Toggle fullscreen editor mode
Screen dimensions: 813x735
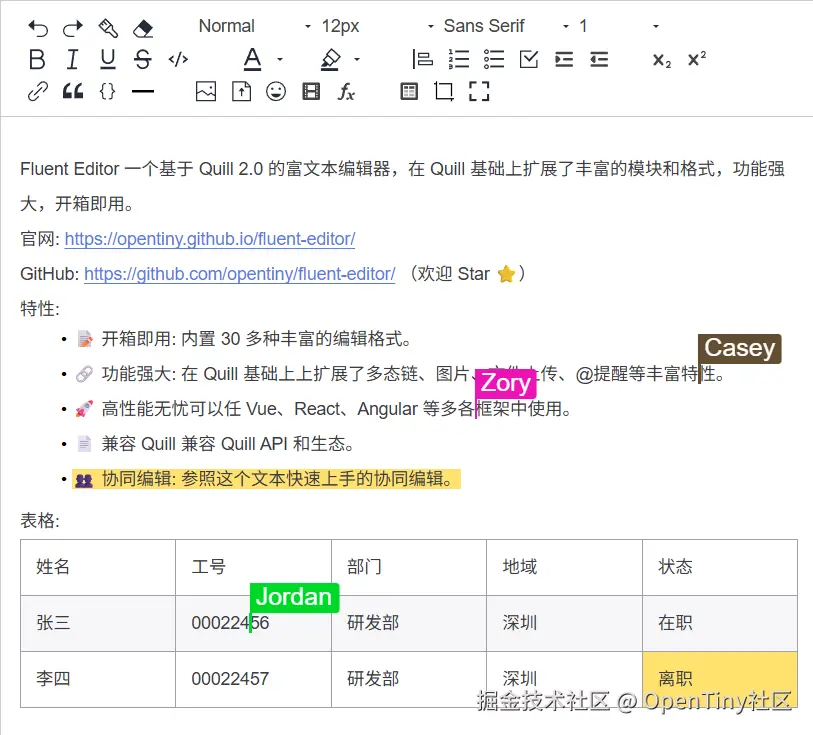pyautogui.click(x=479, y=92)
